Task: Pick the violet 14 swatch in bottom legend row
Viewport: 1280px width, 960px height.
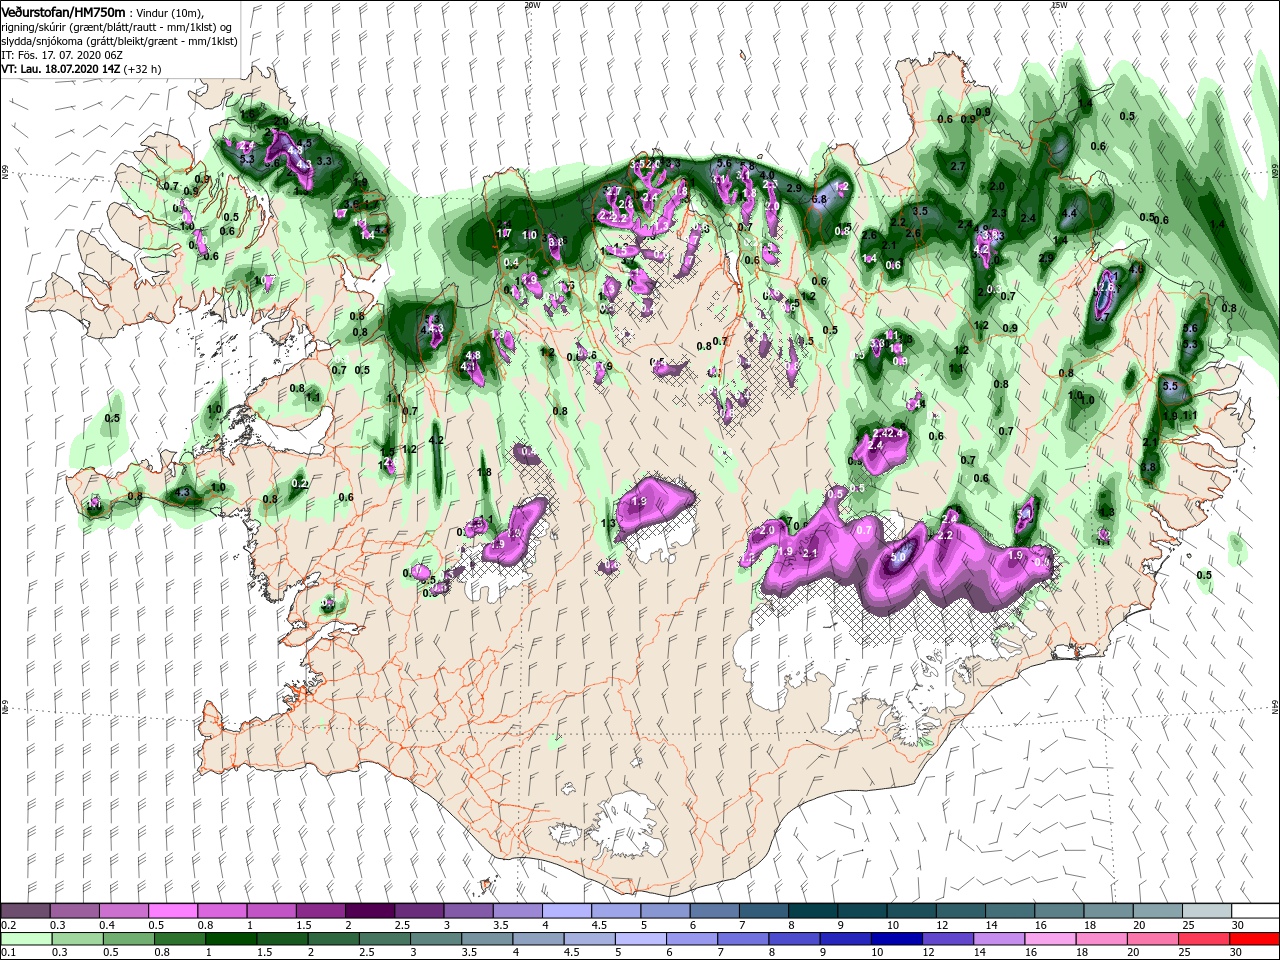Action: (998, 939)
